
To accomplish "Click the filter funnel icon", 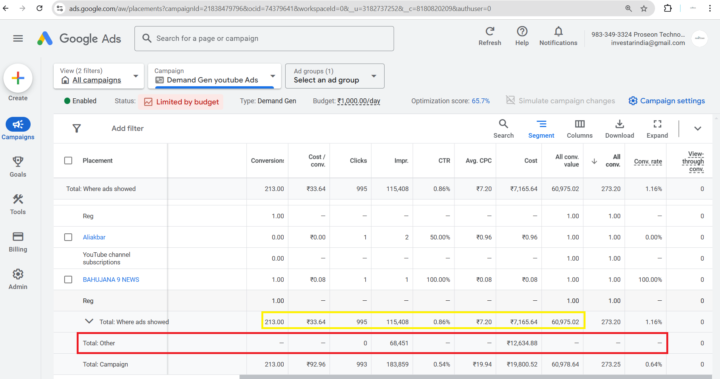I will pos(77,129).
